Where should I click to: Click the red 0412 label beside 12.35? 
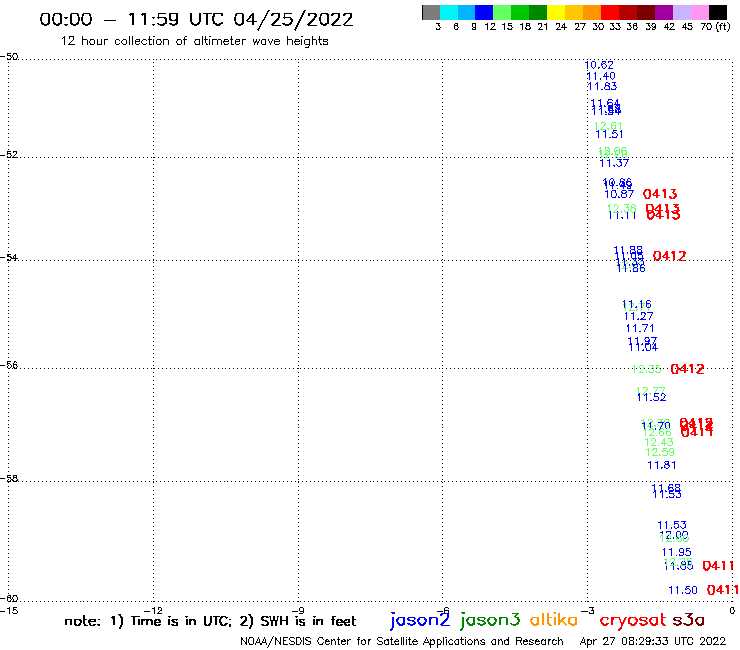click(x=687, y=369)
